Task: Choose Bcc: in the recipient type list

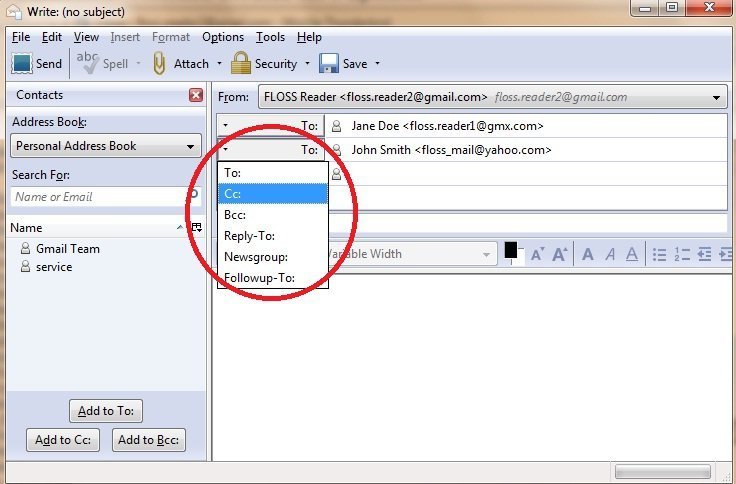Action: click(x=273, y=215)
